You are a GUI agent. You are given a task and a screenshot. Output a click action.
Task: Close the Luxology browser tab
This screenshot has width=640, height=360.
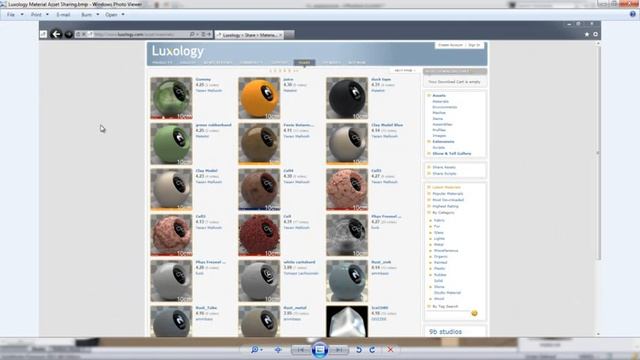point(280,35)
